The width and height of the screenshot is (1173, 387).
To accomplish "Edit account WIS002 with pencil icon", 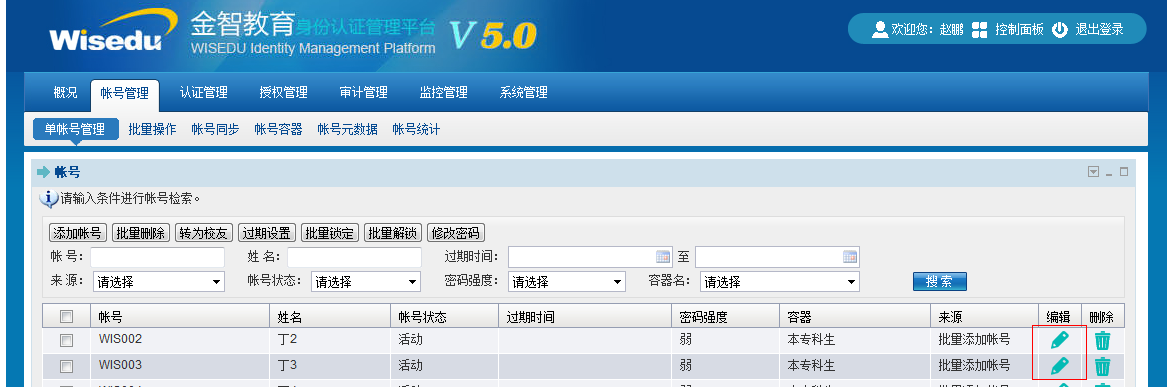I will pyautogui.click(x=1059, y=340).
